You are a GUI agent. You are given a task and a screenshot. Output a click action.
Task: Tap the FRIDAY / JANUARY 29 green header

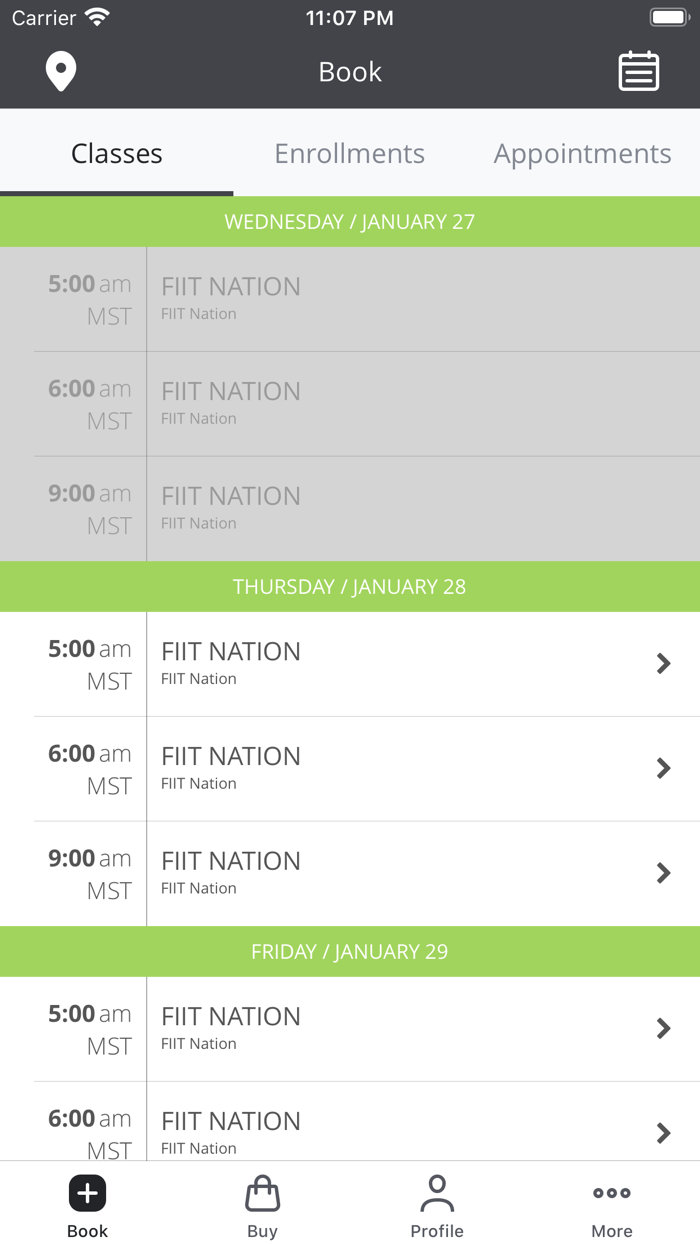pos(350,951)
